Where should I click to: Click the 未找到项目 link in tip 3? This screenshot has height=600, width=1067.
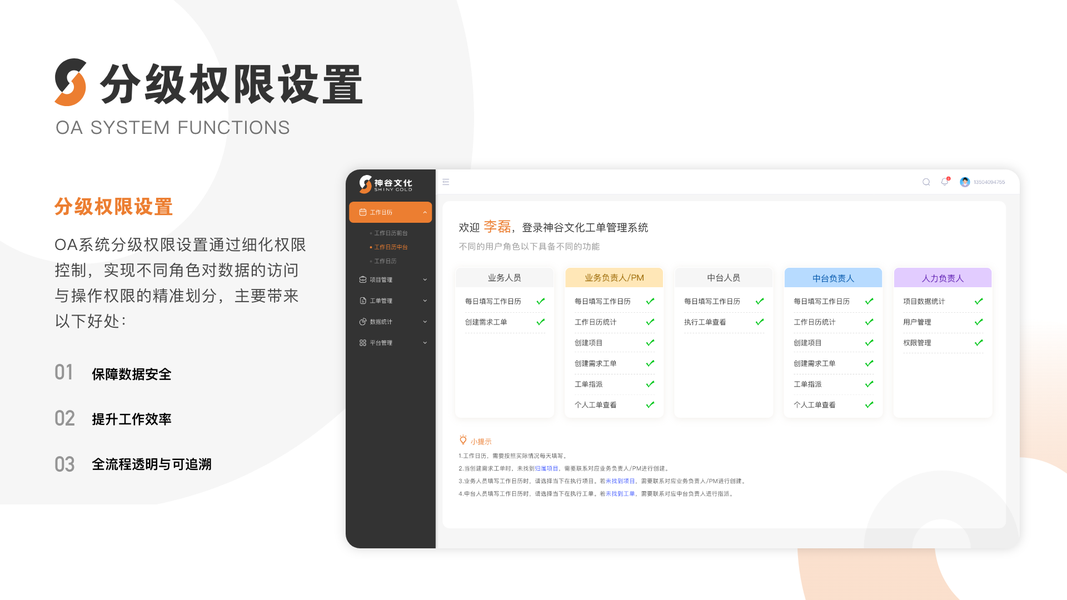coord(620,481)
